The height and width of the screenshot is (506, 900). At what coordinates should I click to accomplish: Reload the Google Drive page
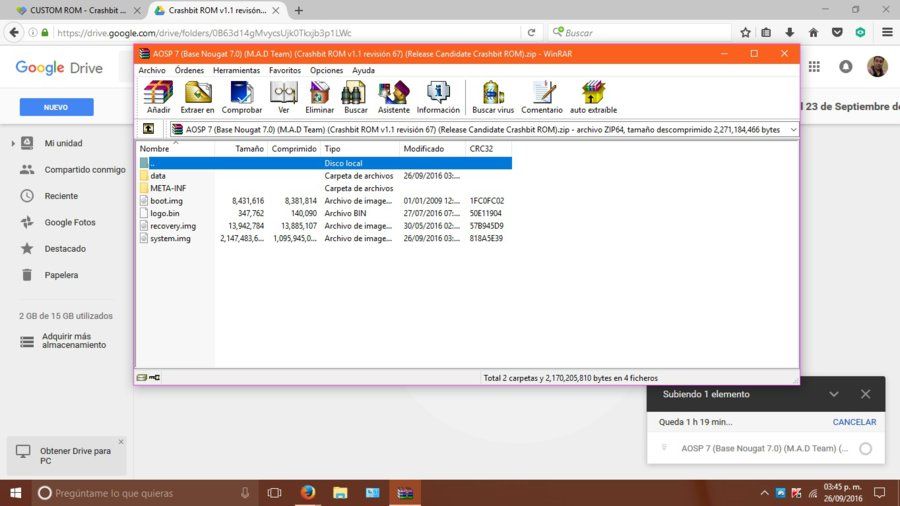[x=531, y=33]
